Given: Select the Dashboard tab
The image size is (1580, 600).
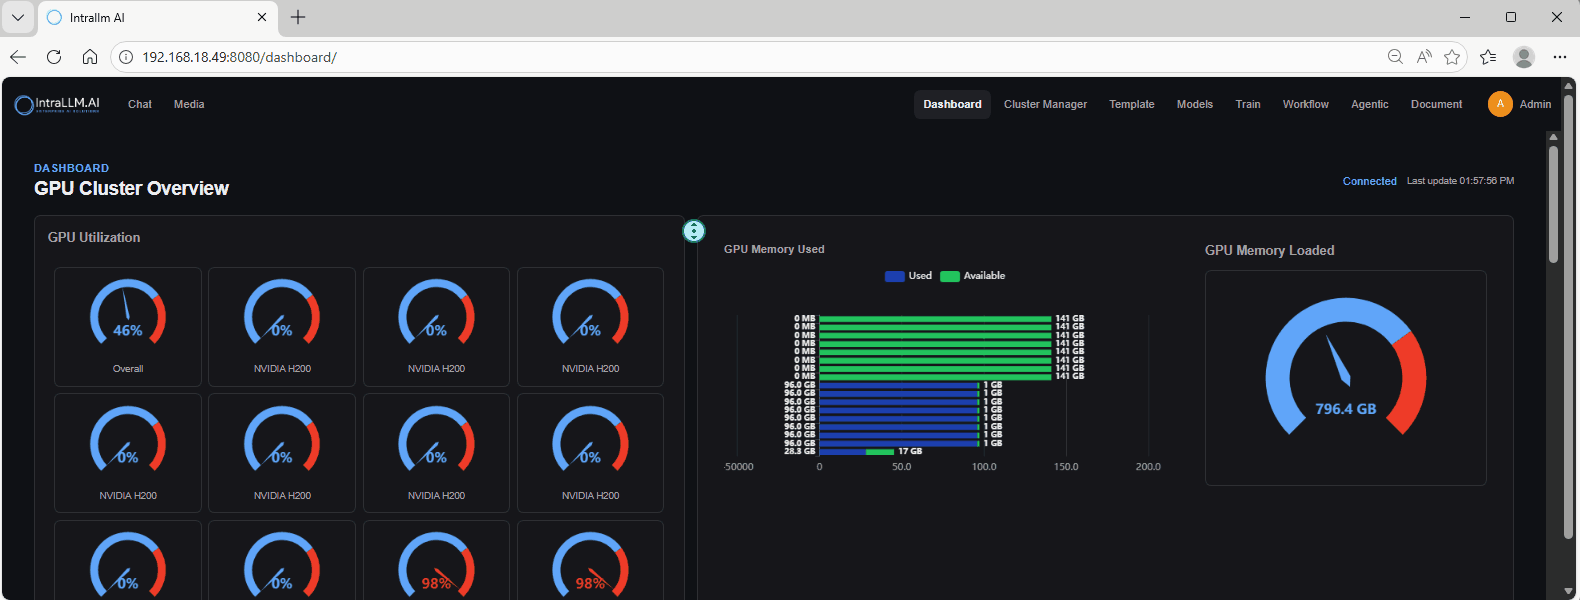Looking at the screenshot, I should (952, 104).
